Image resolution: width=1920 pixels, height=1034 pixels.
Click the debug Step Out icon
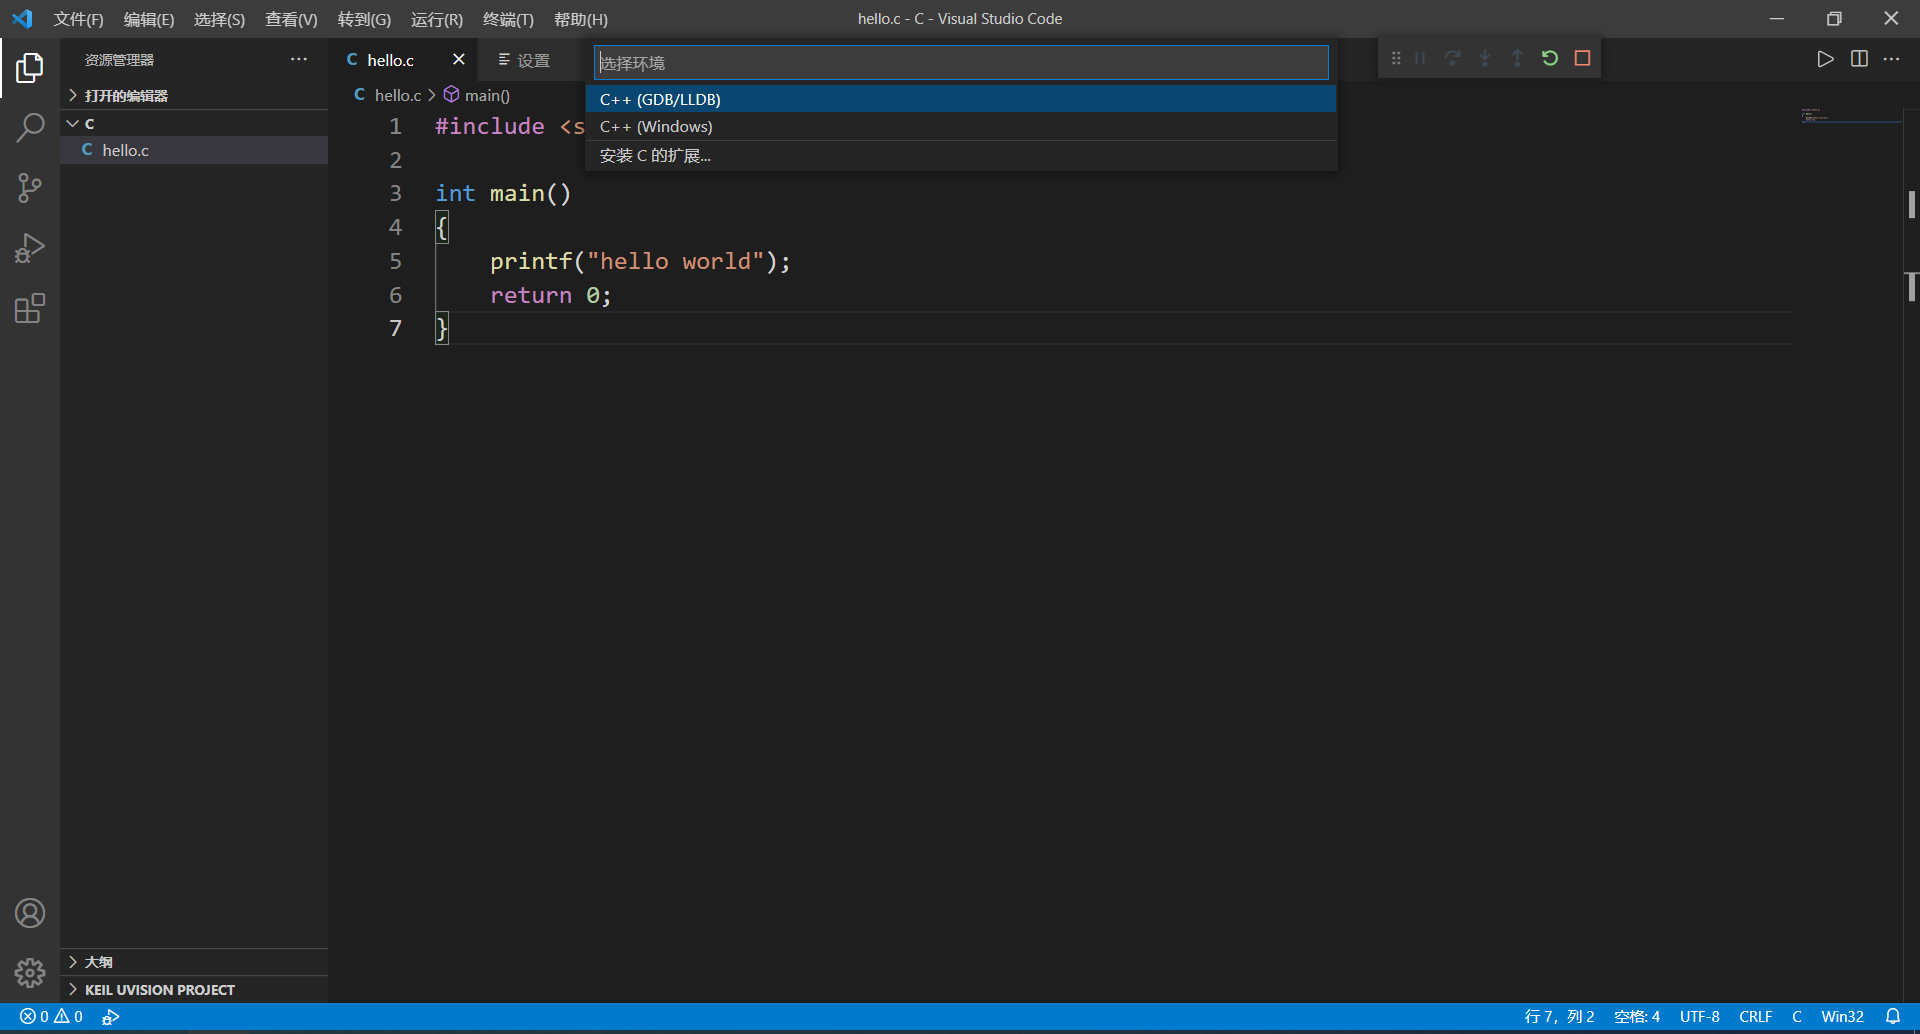coord(1517,58)
